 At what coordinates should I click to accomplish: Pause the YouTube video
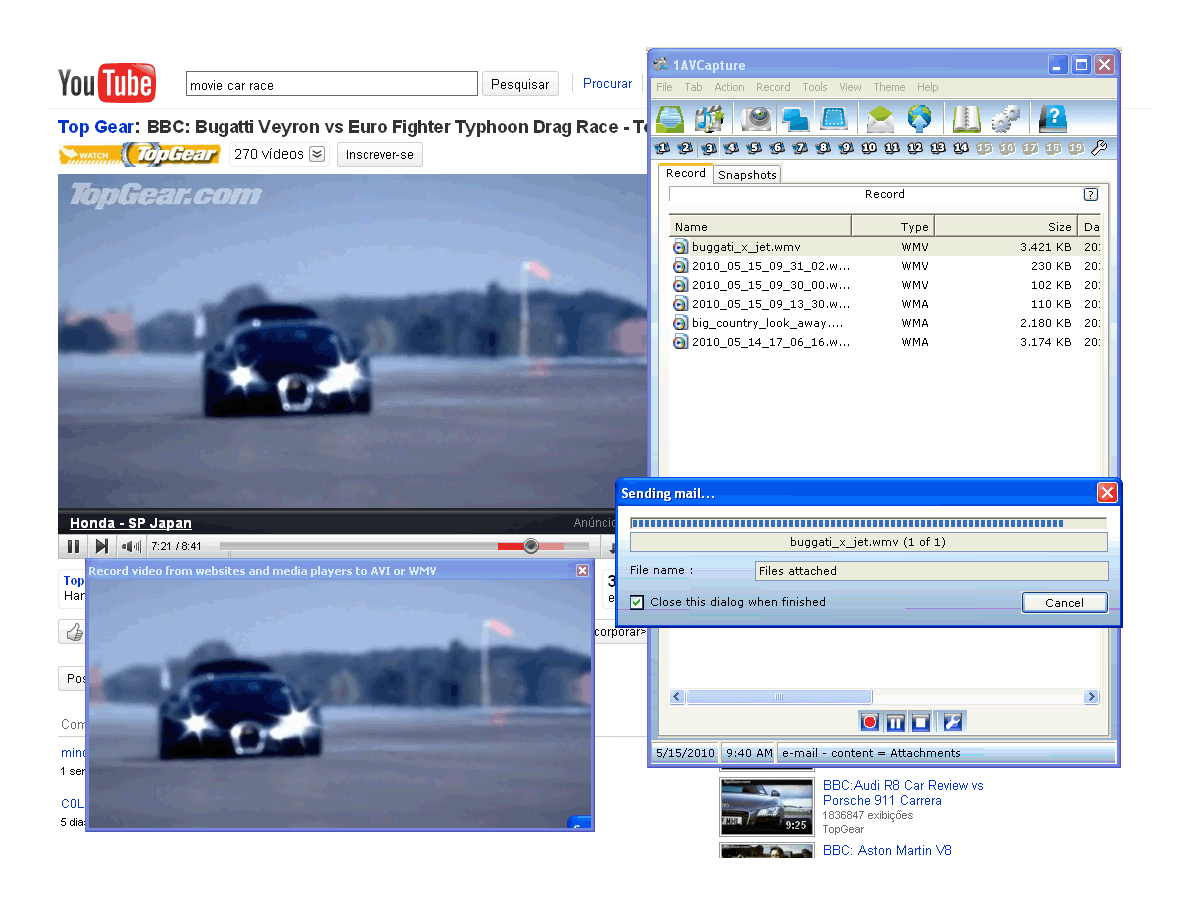click(73, 546)
